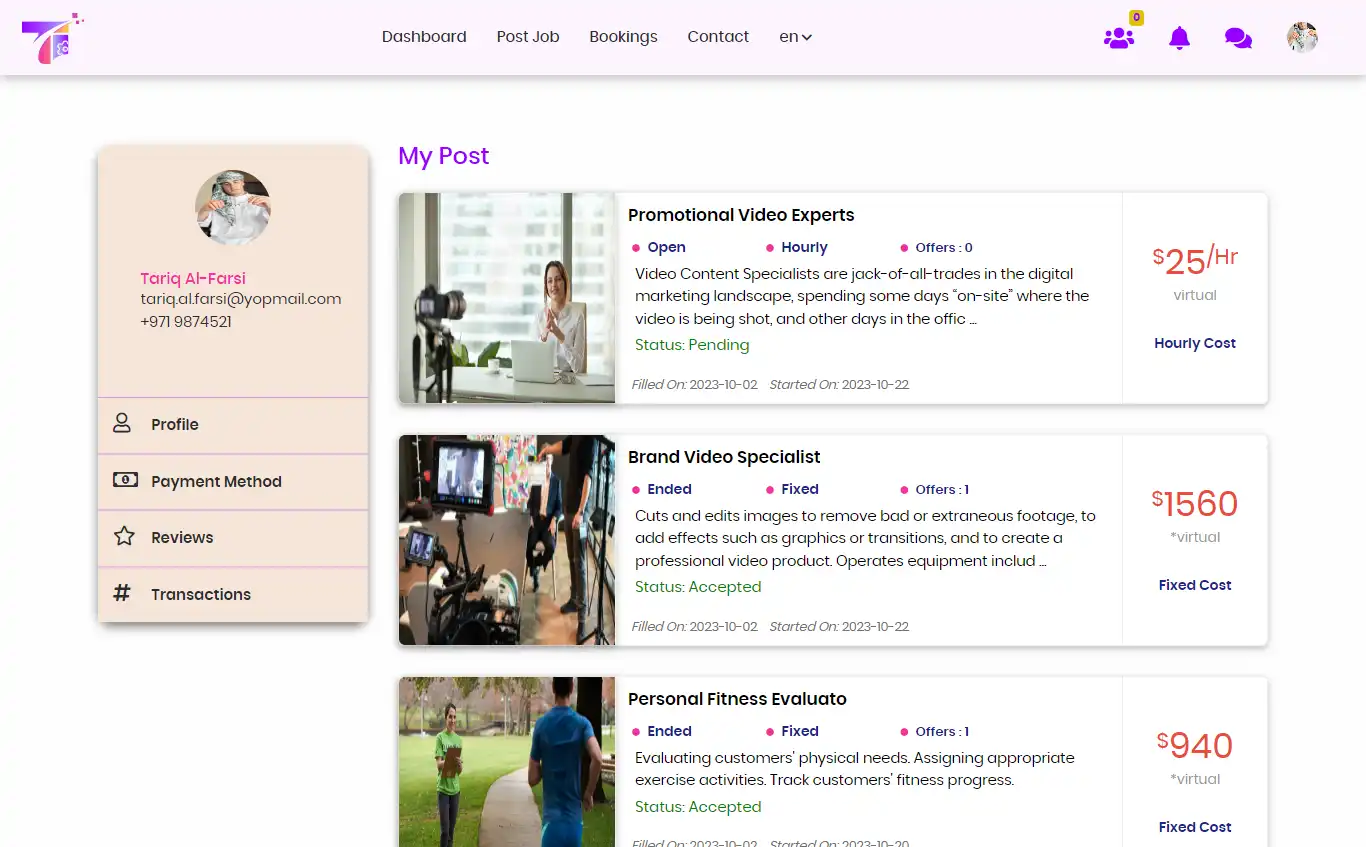Open chat messages icon in the header
Image resolution: width=1366 pixels, height=847 pixels.
tap(1239, 38)
